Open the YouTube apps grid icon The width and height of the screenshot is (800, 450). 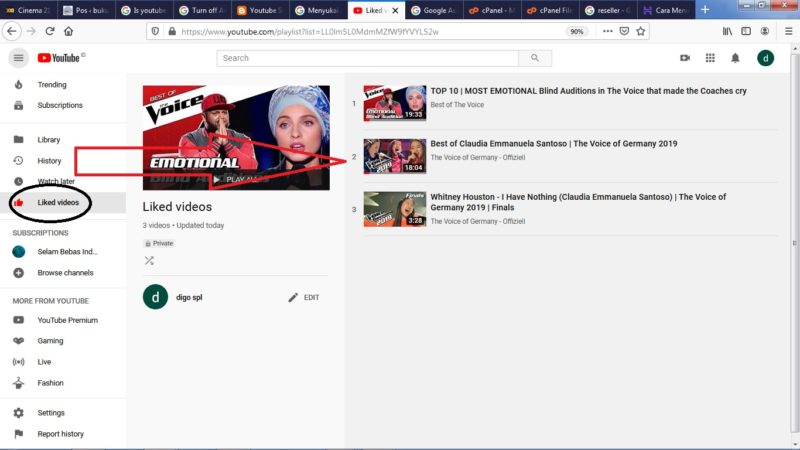point(710,58)
